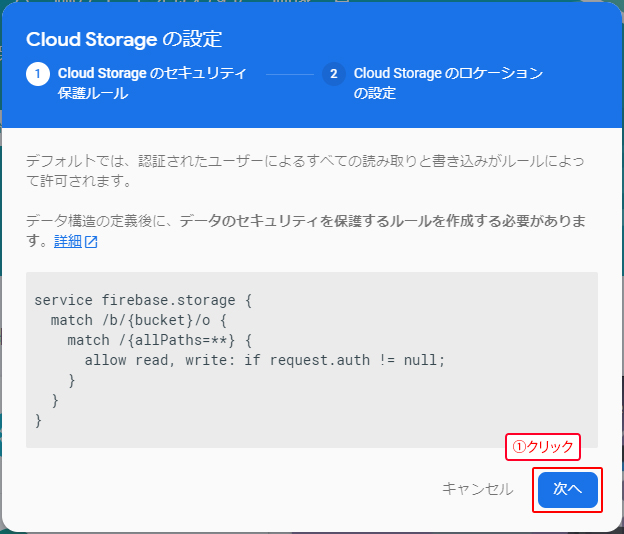This screenshot has width=624, height=534.
Task: Click the step 1 number circle
Action: [x=38, y=74]
